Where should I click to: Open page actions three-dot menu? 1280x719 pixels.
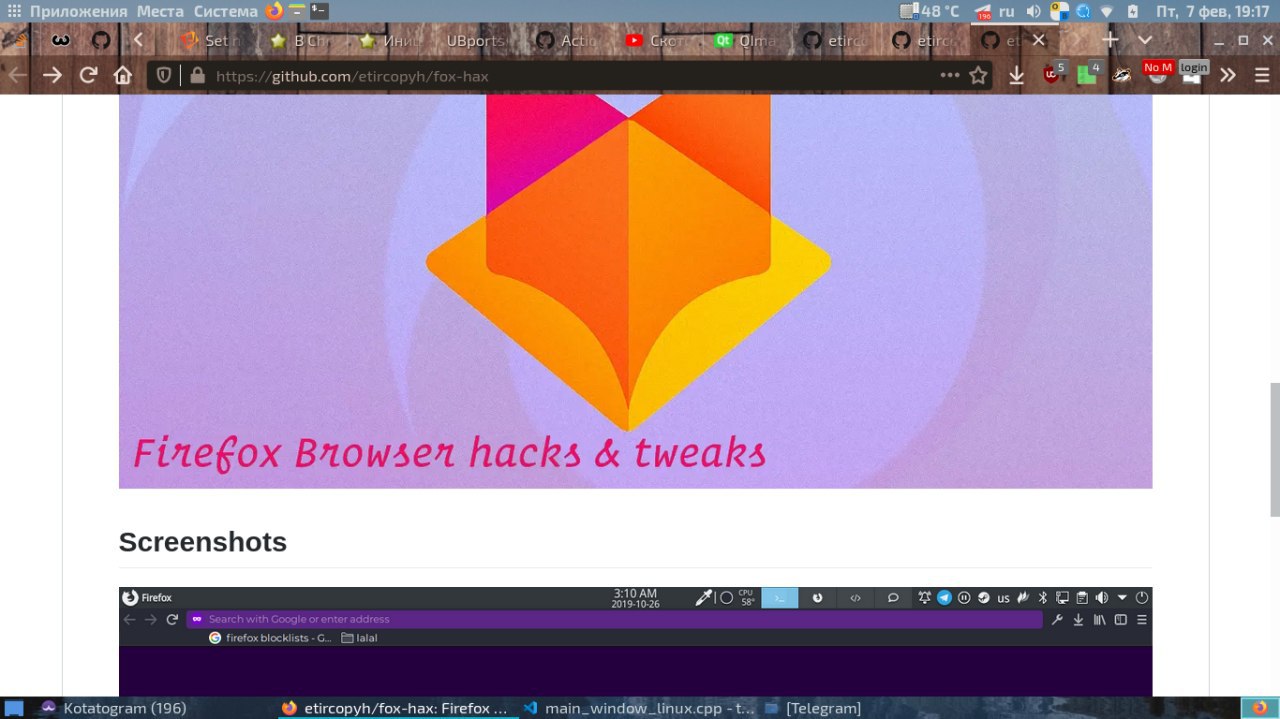(950, 75)
